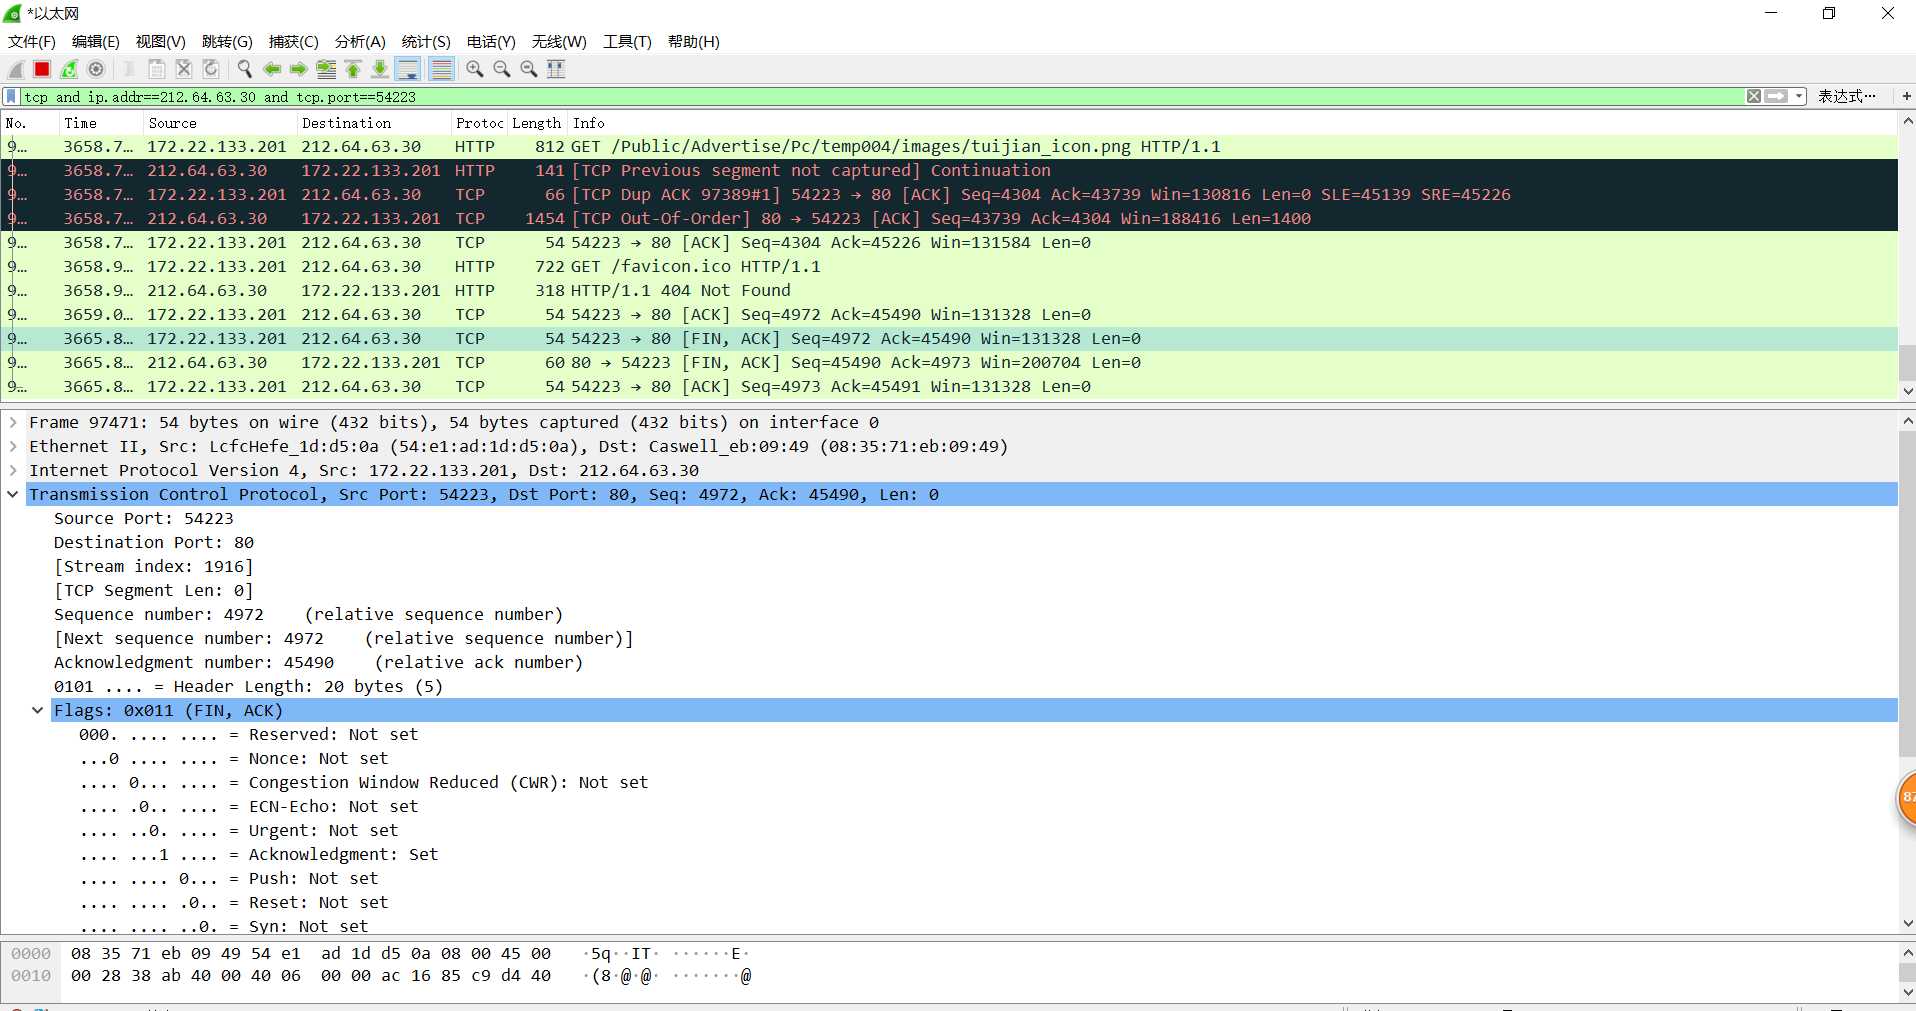
Task: Sort by the No. column header
Action: click(x=30, y=123)
